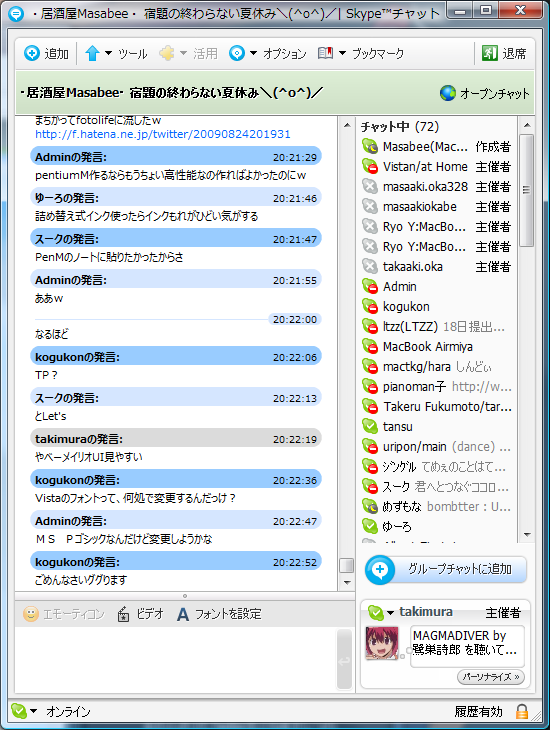Click uripon/main status icon
This screenshot has height=730, width=550.
(x=370, y=447)
